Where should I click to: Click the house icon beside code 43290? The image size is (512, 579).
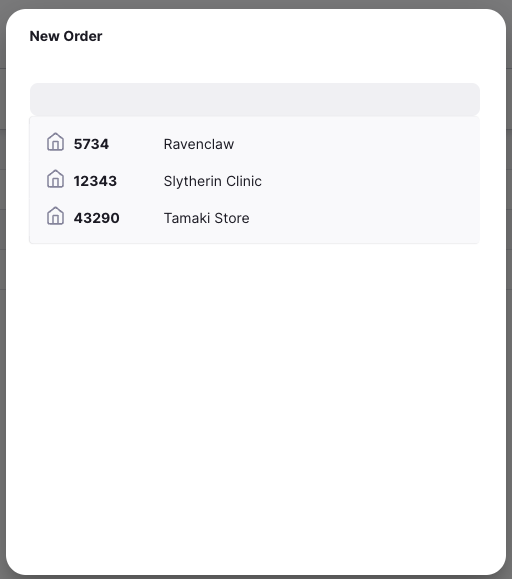click(x=55, y=216)
